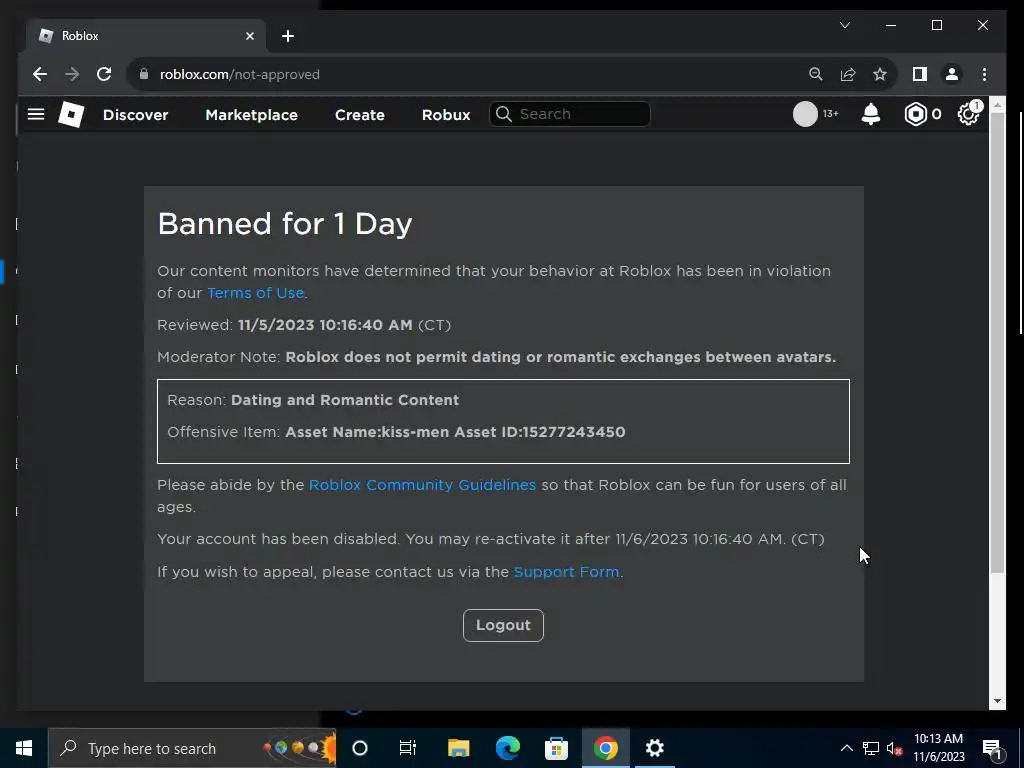Open the Windows Start menu

pyautogui.click(x=24, y=748)
